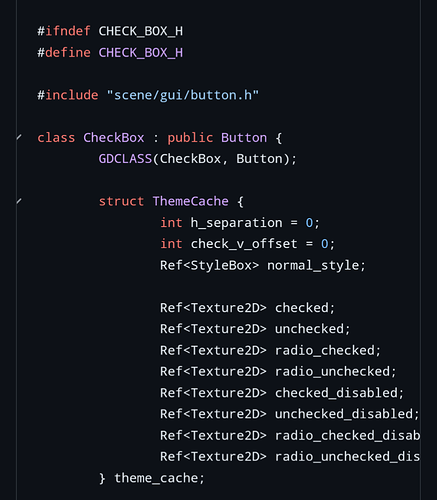Screen dimensions: 437x500
Task: Click the radio_unchecked member name
Action: [x=332, y=371]
